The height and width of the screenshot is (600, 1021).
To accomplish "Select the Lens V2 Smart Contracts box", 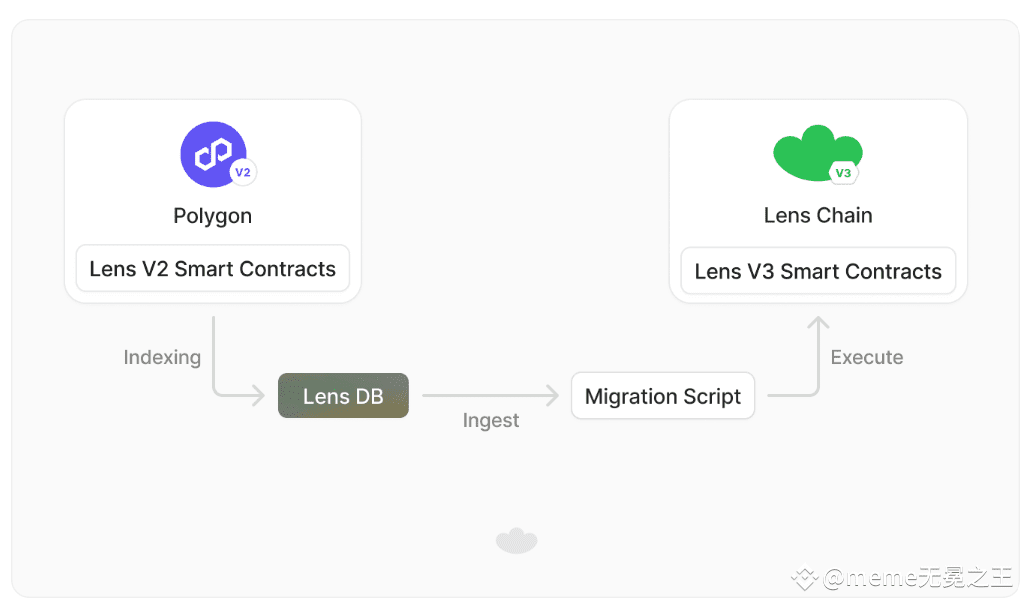I will 213,269.
